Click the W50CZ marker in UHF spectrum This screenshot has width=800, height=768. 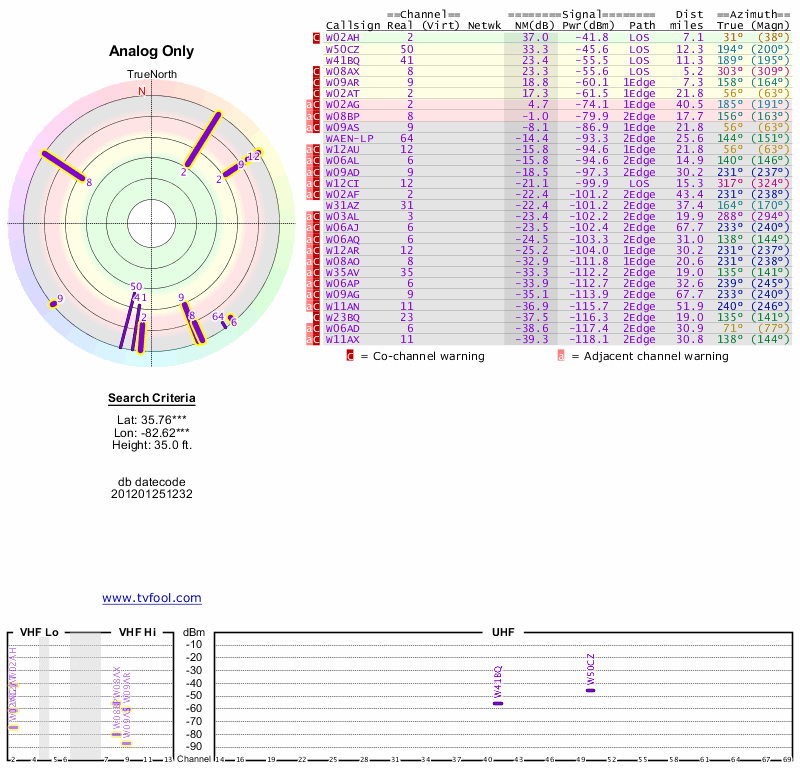[x=590, y=690]
